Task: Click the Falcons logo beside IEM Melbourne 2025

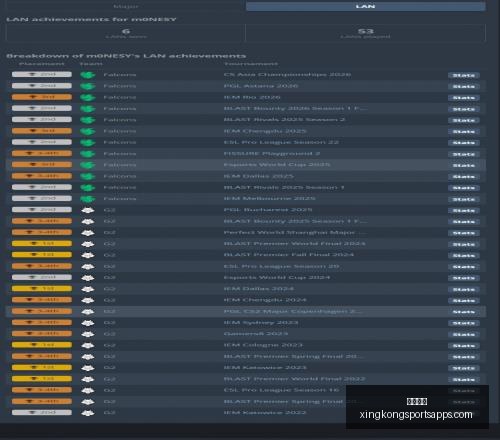Action: tap(88, 199)
